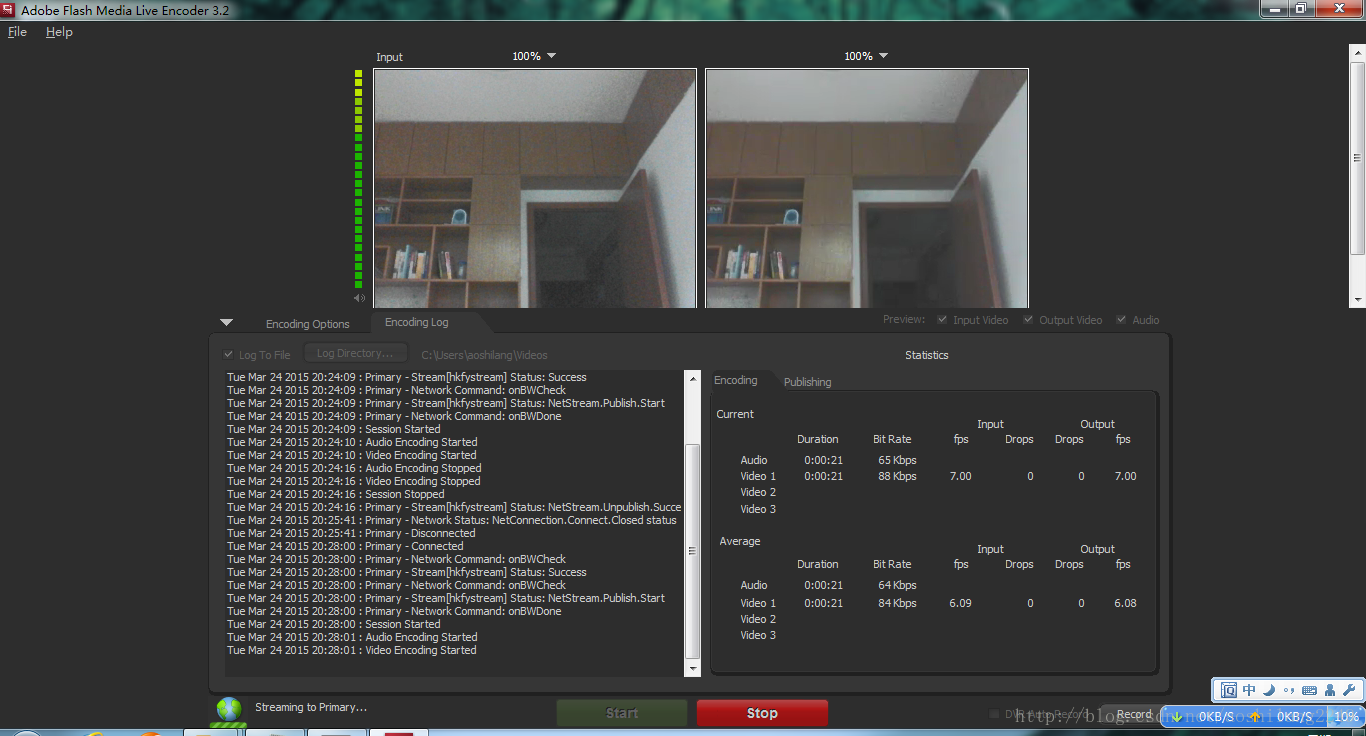Click the user account icon on IME toolbar
This screenshot has width=1366, height=736.
(1330, 690)
